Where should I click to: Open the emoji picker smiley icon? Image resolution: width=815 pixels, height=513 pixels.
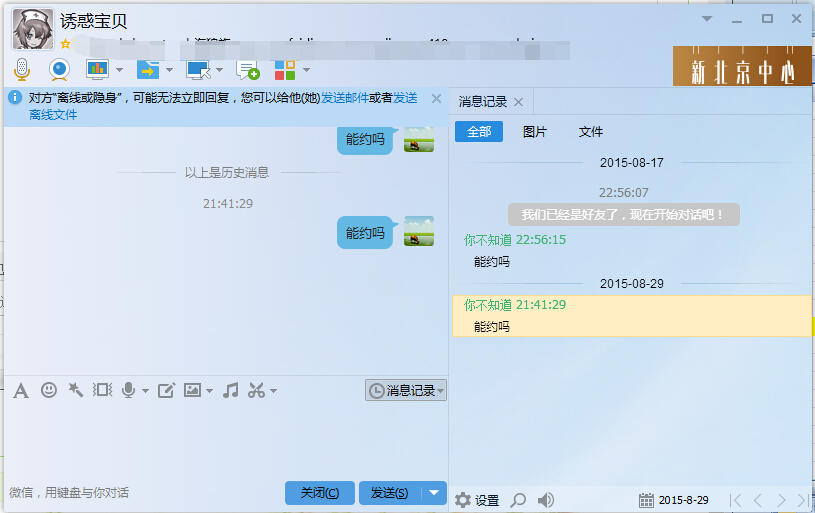[48, 390]
